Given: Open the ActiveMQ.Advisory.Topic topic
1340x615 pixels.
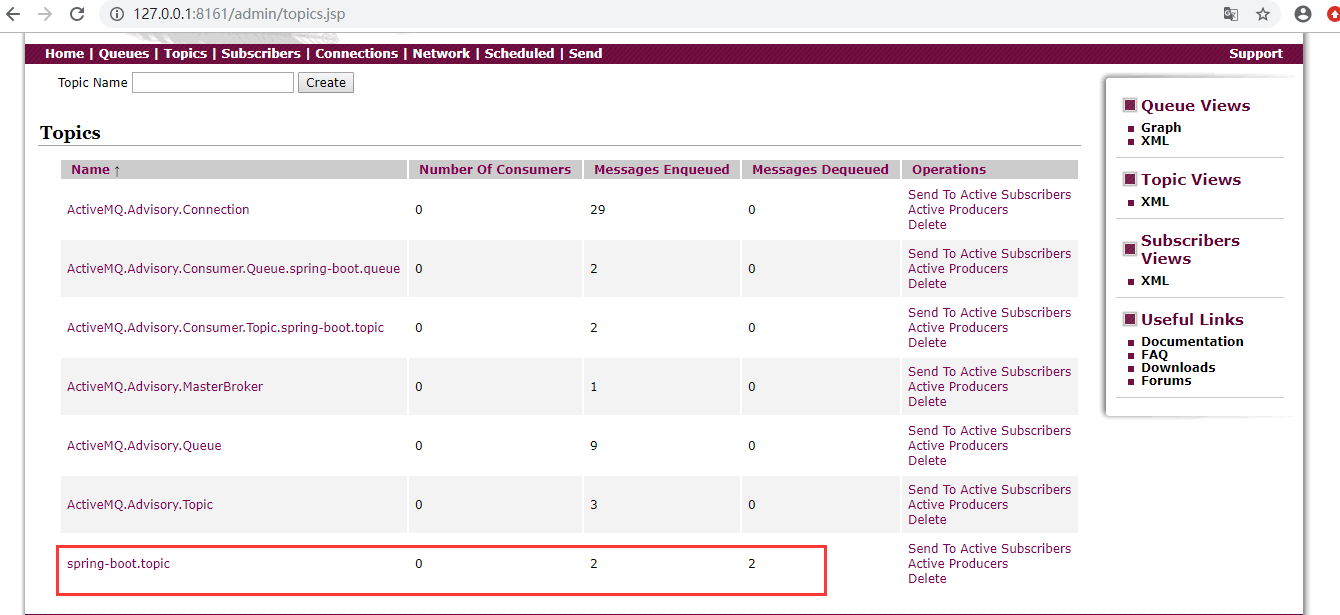Looking at the screenshot, I should pyautogui.click(x=140, y=505).
